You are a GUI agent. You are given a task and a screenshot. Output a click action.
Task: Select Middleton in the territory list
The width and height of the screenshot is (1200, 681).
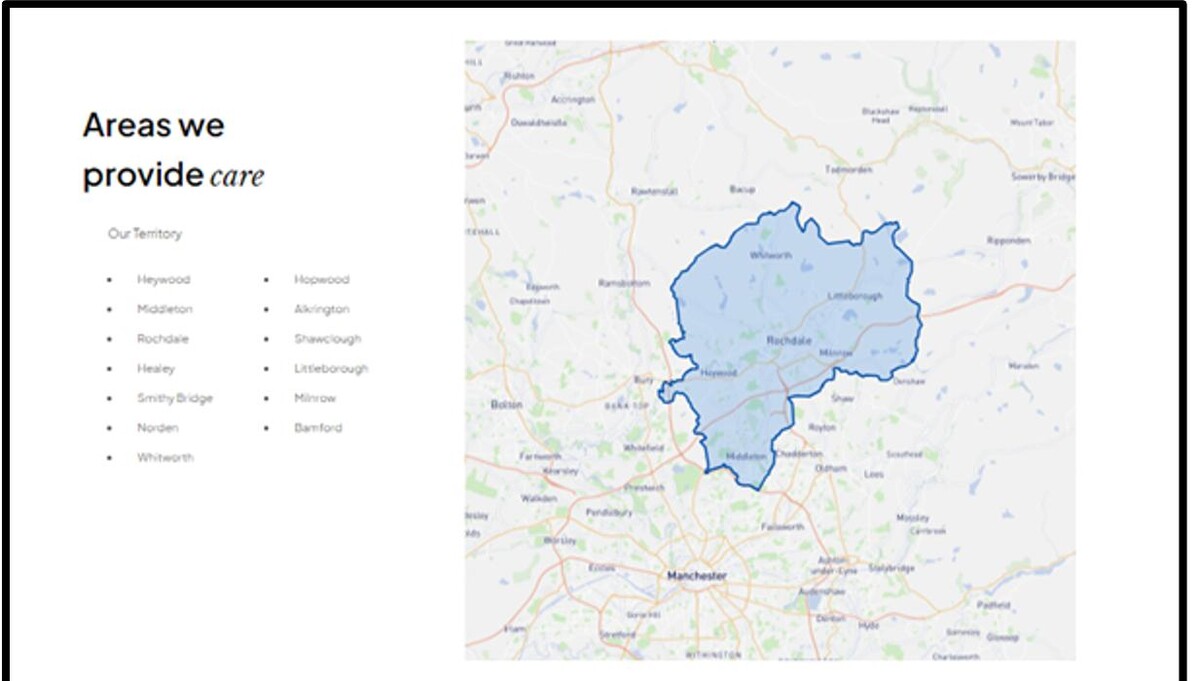click(x=165, y=310)
